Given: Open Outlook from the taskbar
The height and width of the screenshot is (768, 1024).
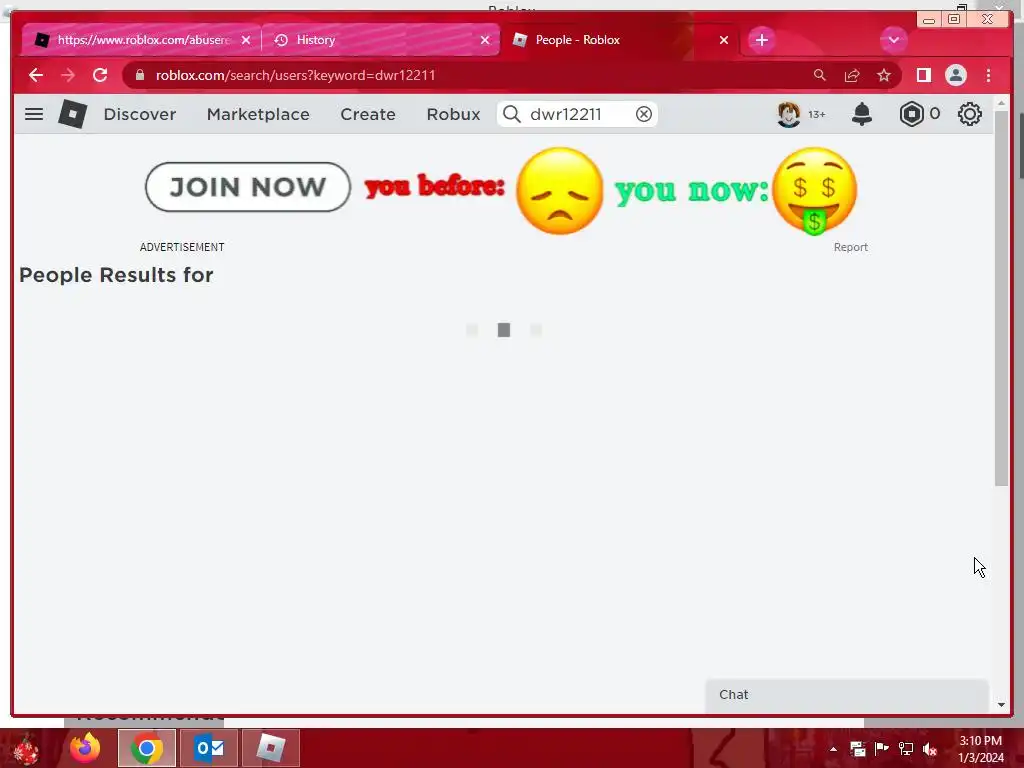Looking at the screenshot, I should click(x=209, y=748).
